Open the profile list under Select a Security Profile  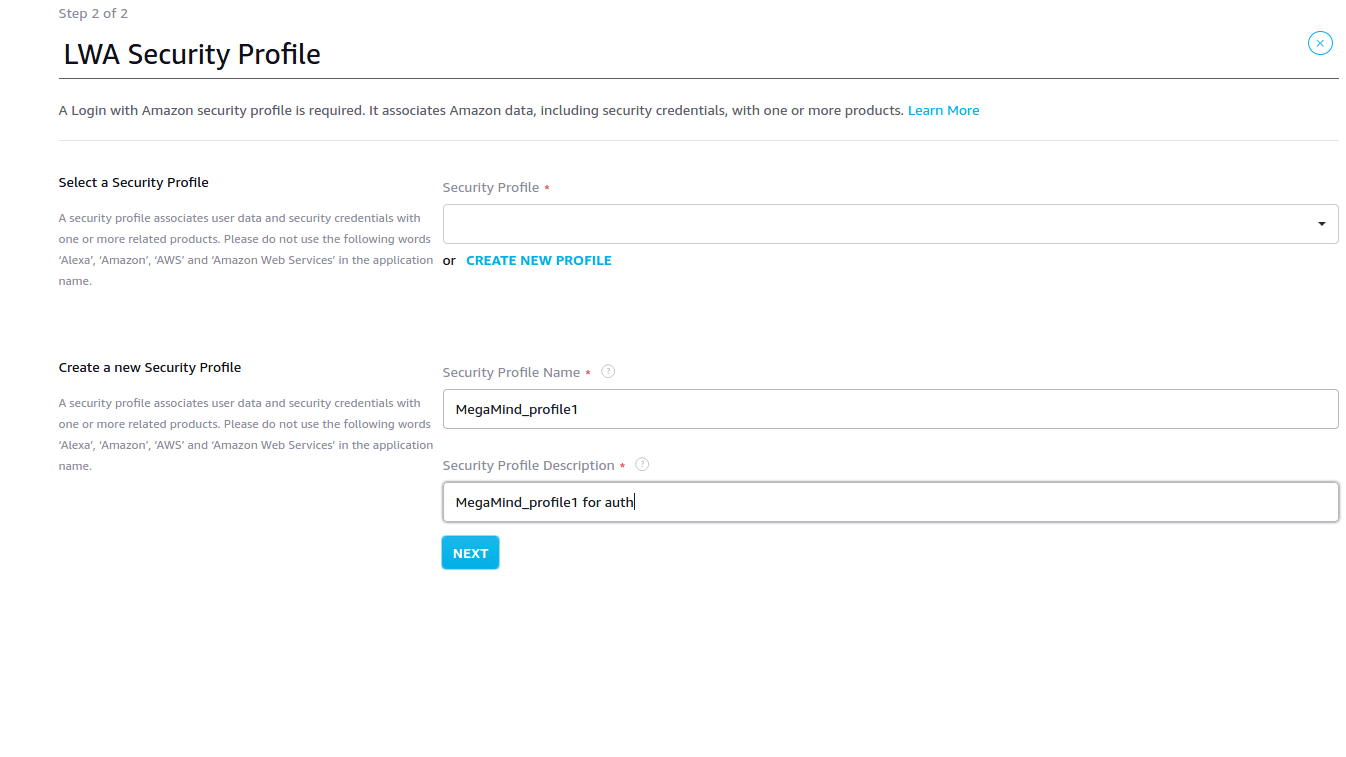890,223
